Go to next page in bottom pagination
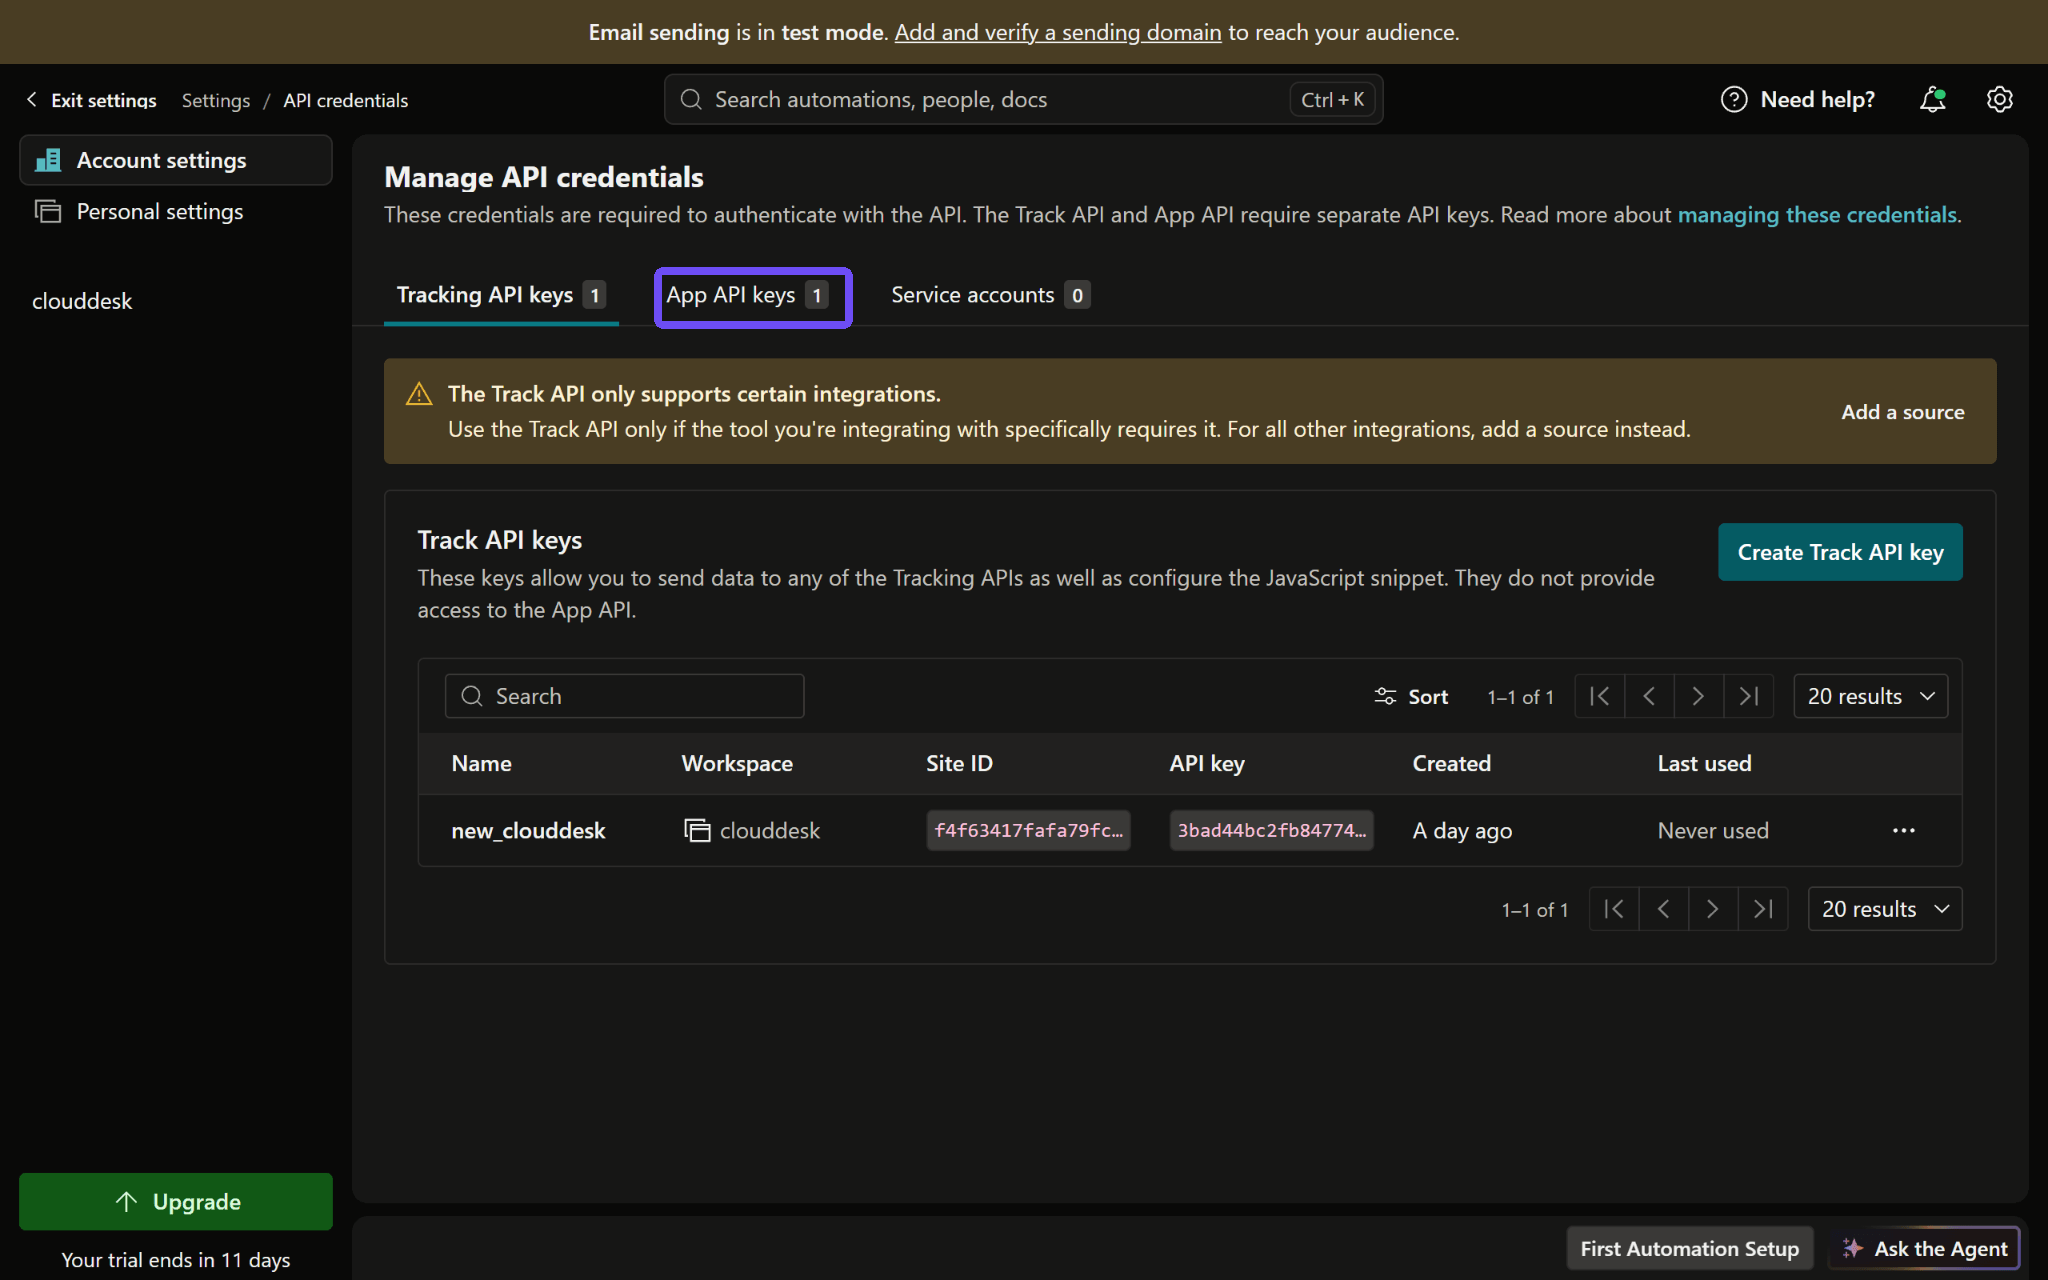The image size is (2048, 1280). [1712, 909]
